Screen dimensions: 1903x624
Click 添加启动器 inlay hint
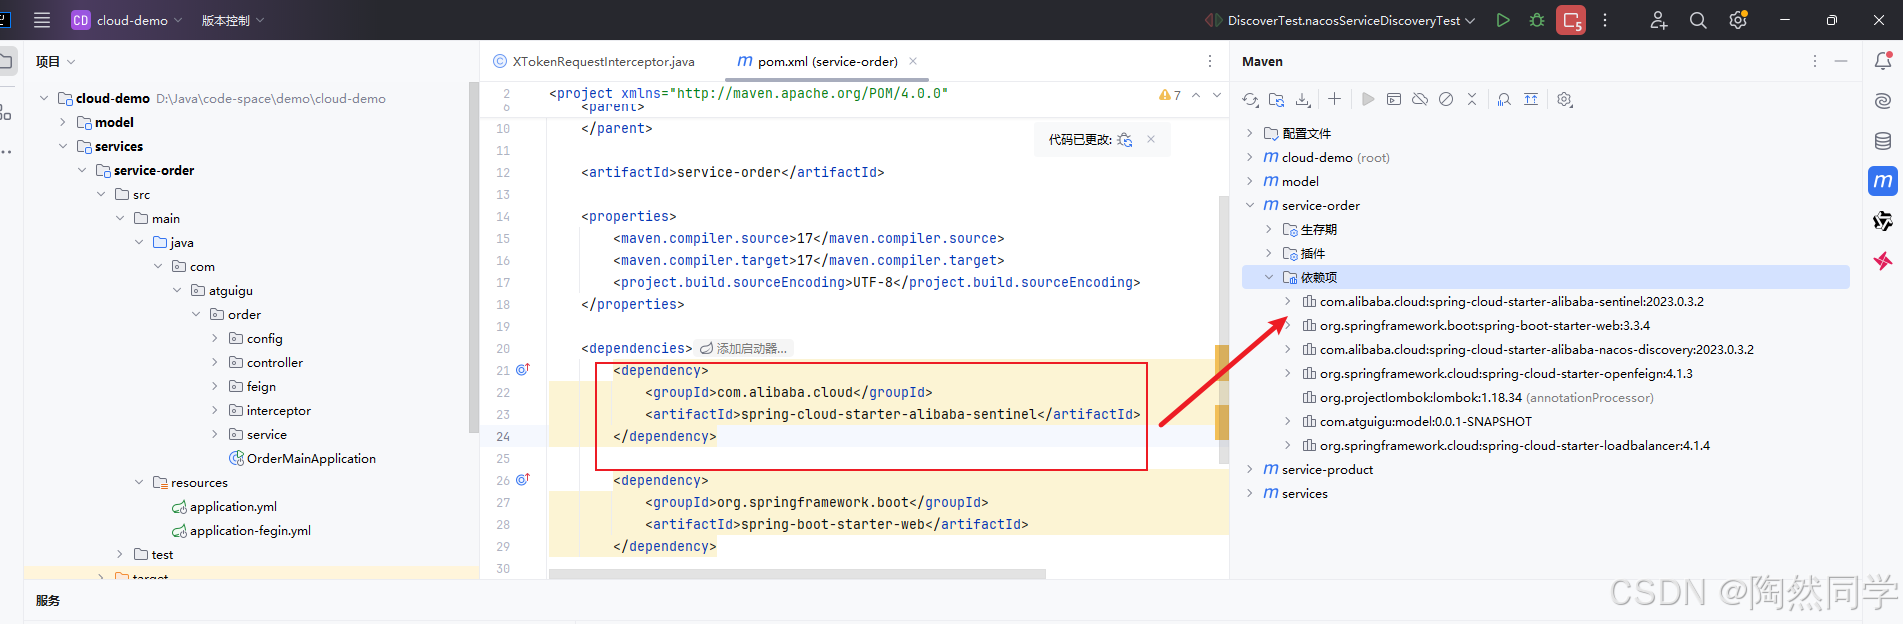(744, 348)
